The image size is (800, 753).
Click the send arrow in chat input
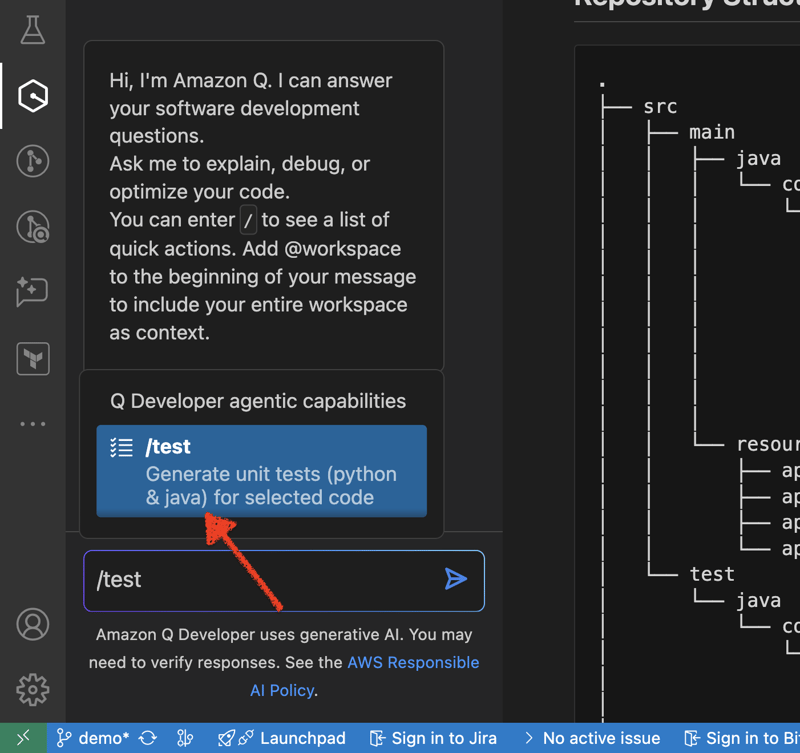(456, 579)
